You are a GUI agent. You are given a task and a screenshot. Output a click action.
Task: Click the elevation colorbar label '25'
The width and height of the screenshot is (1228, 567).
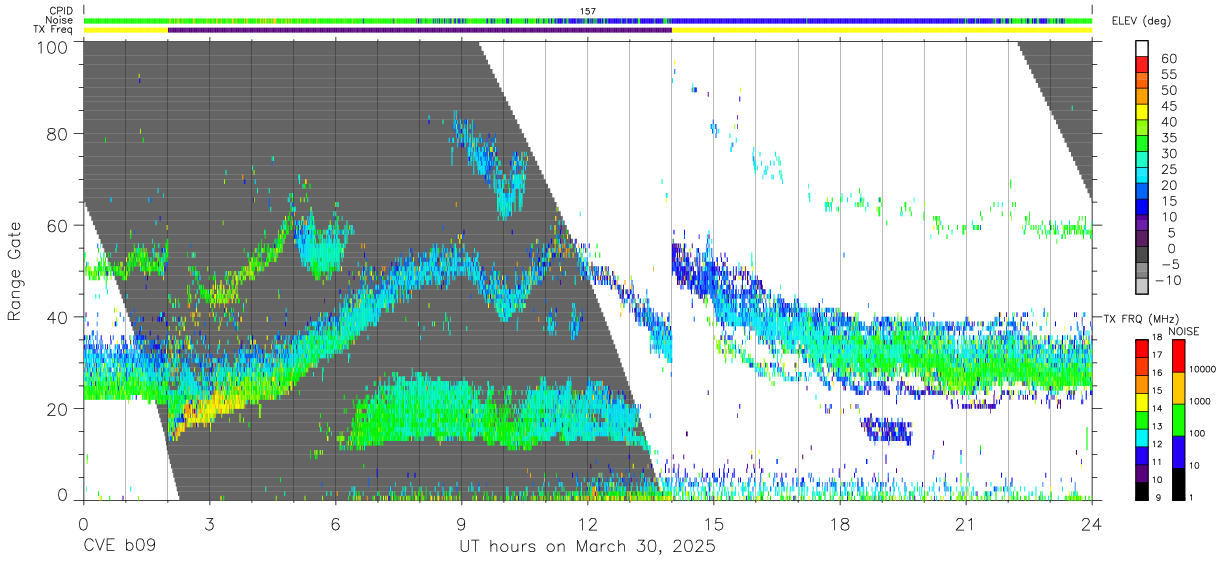point(1168,170)
